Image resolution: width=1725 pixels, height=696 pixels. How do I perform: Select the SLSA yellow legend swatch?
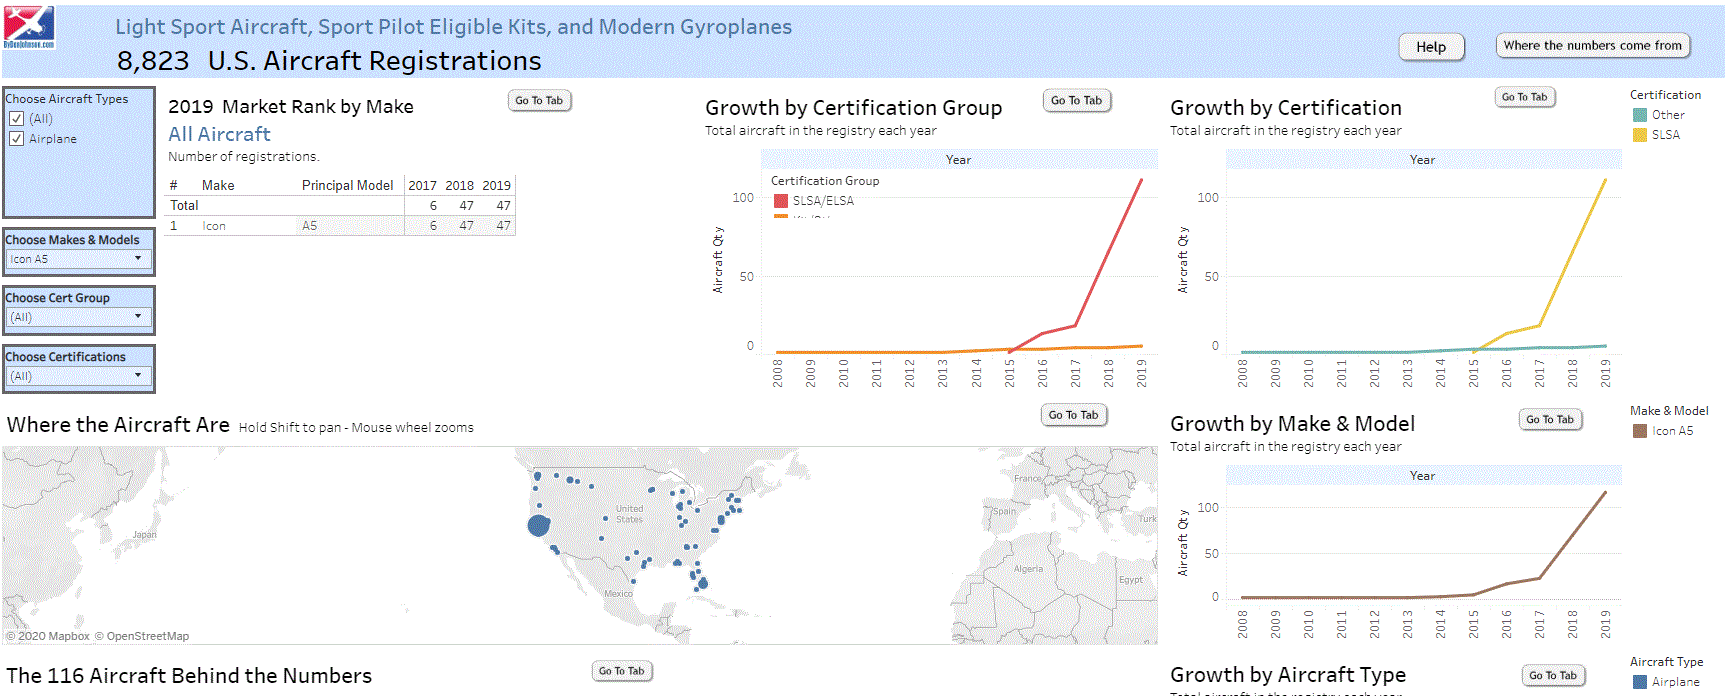point(1640,135)
